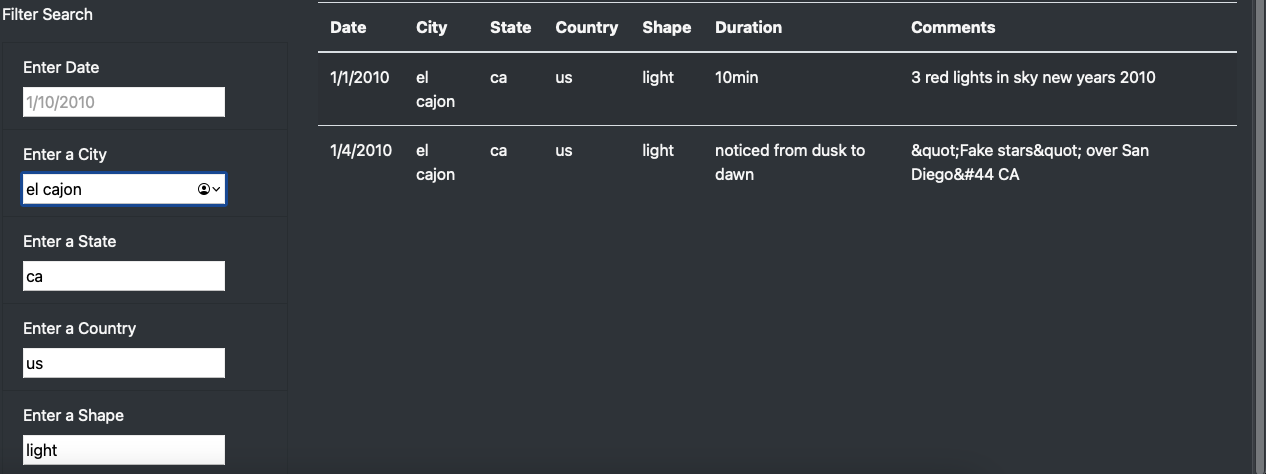Click the Filter Search heading
1266x474 pixels.
[47, 14]
